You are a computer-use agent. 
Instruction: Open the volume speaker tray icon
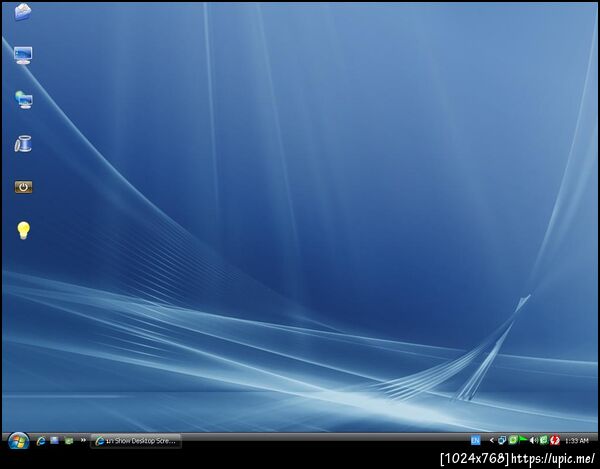pyautogui.click(x=533, y=441)
